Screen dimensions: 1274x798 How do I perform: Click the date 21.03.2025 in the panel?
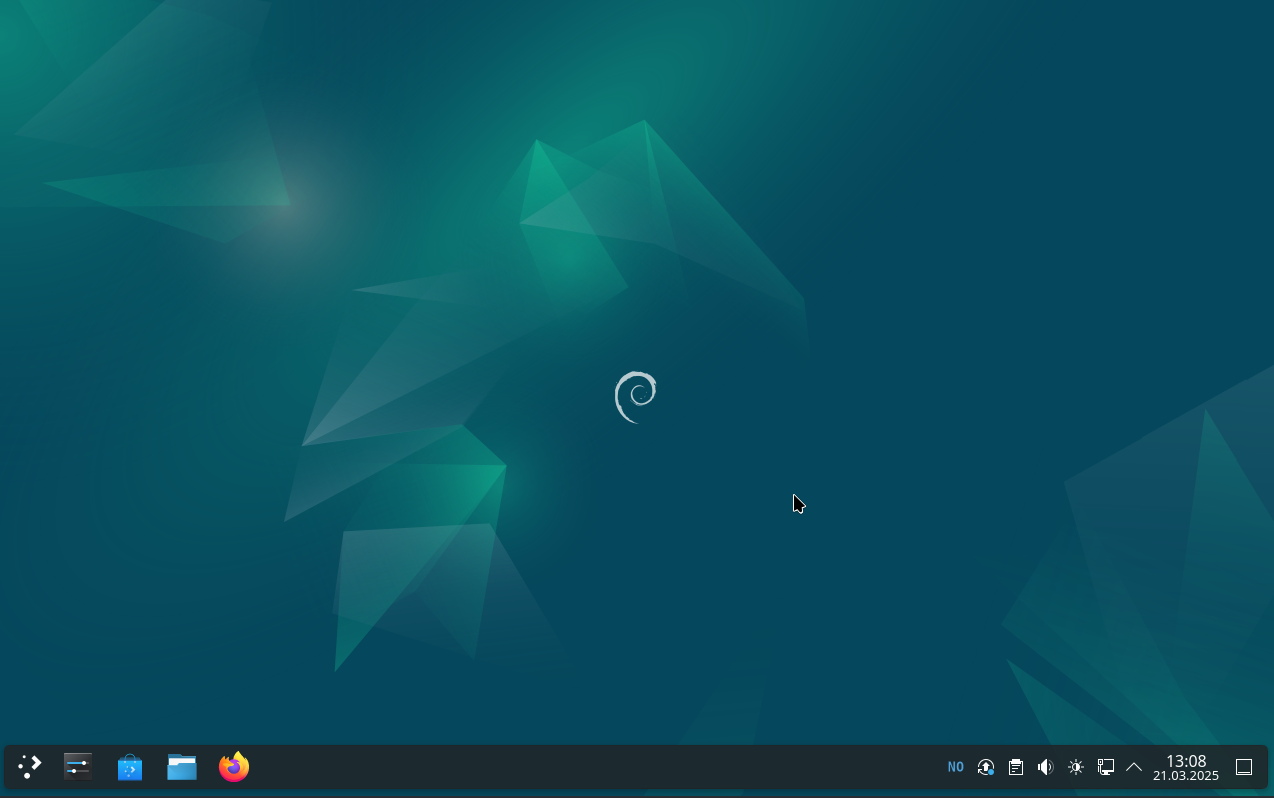pos(1186,776)
